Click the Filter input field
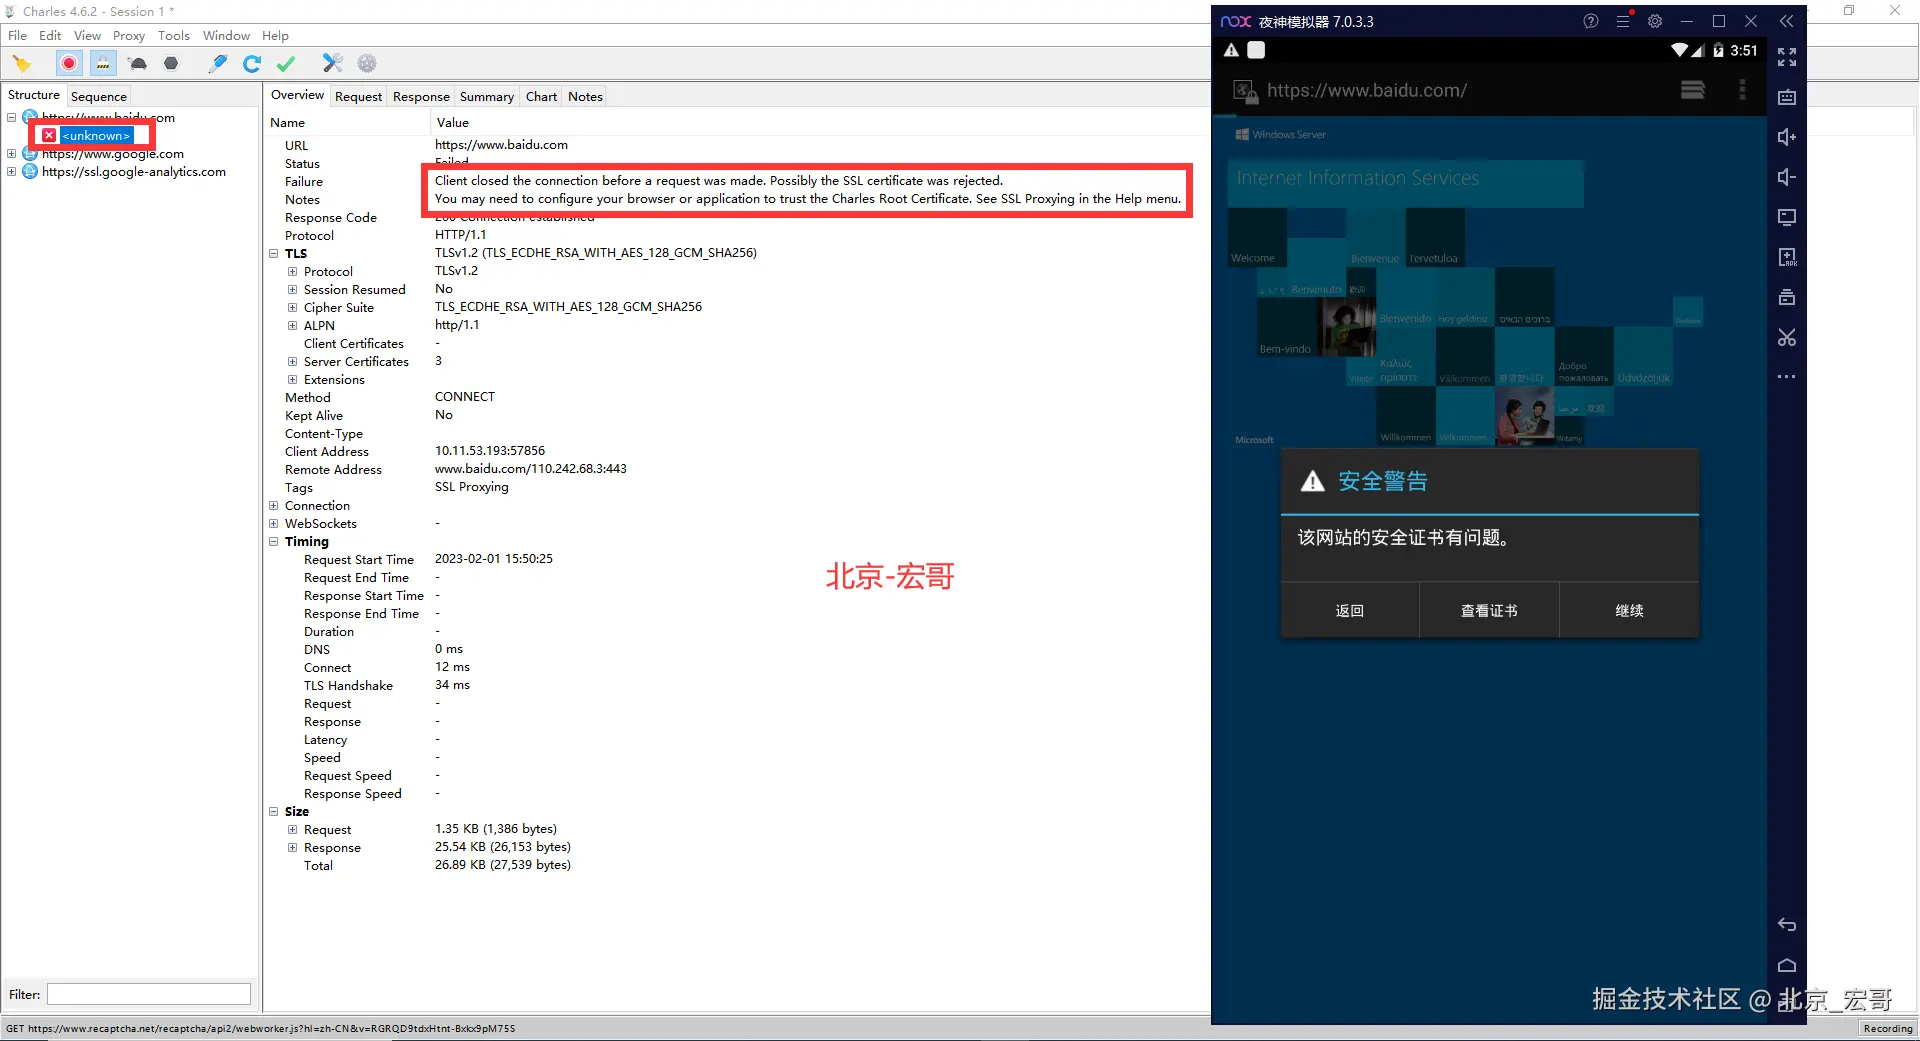The height and width of the screenshot is (1041, 1920). pyautogui.click(x=149, y=994)
